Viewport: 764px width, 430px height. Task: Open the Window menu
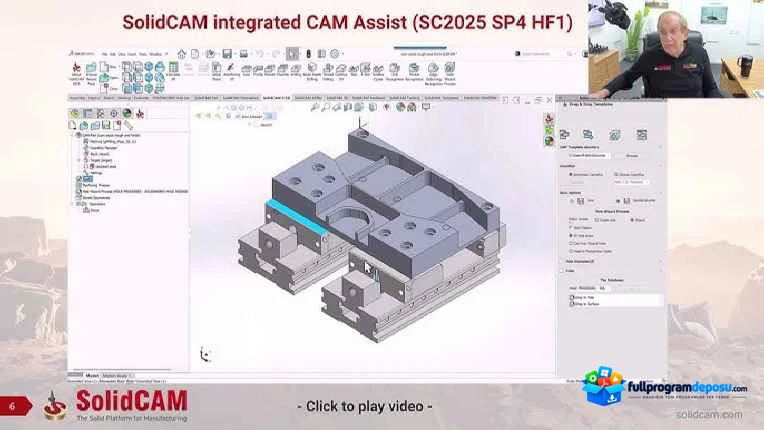coord(155,54)
